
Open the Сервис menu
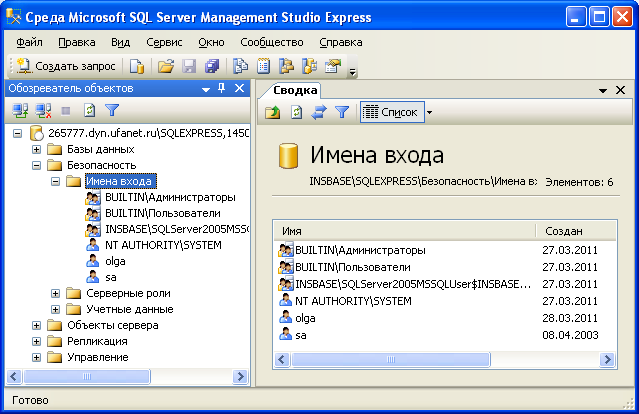[x=164, y=42]
